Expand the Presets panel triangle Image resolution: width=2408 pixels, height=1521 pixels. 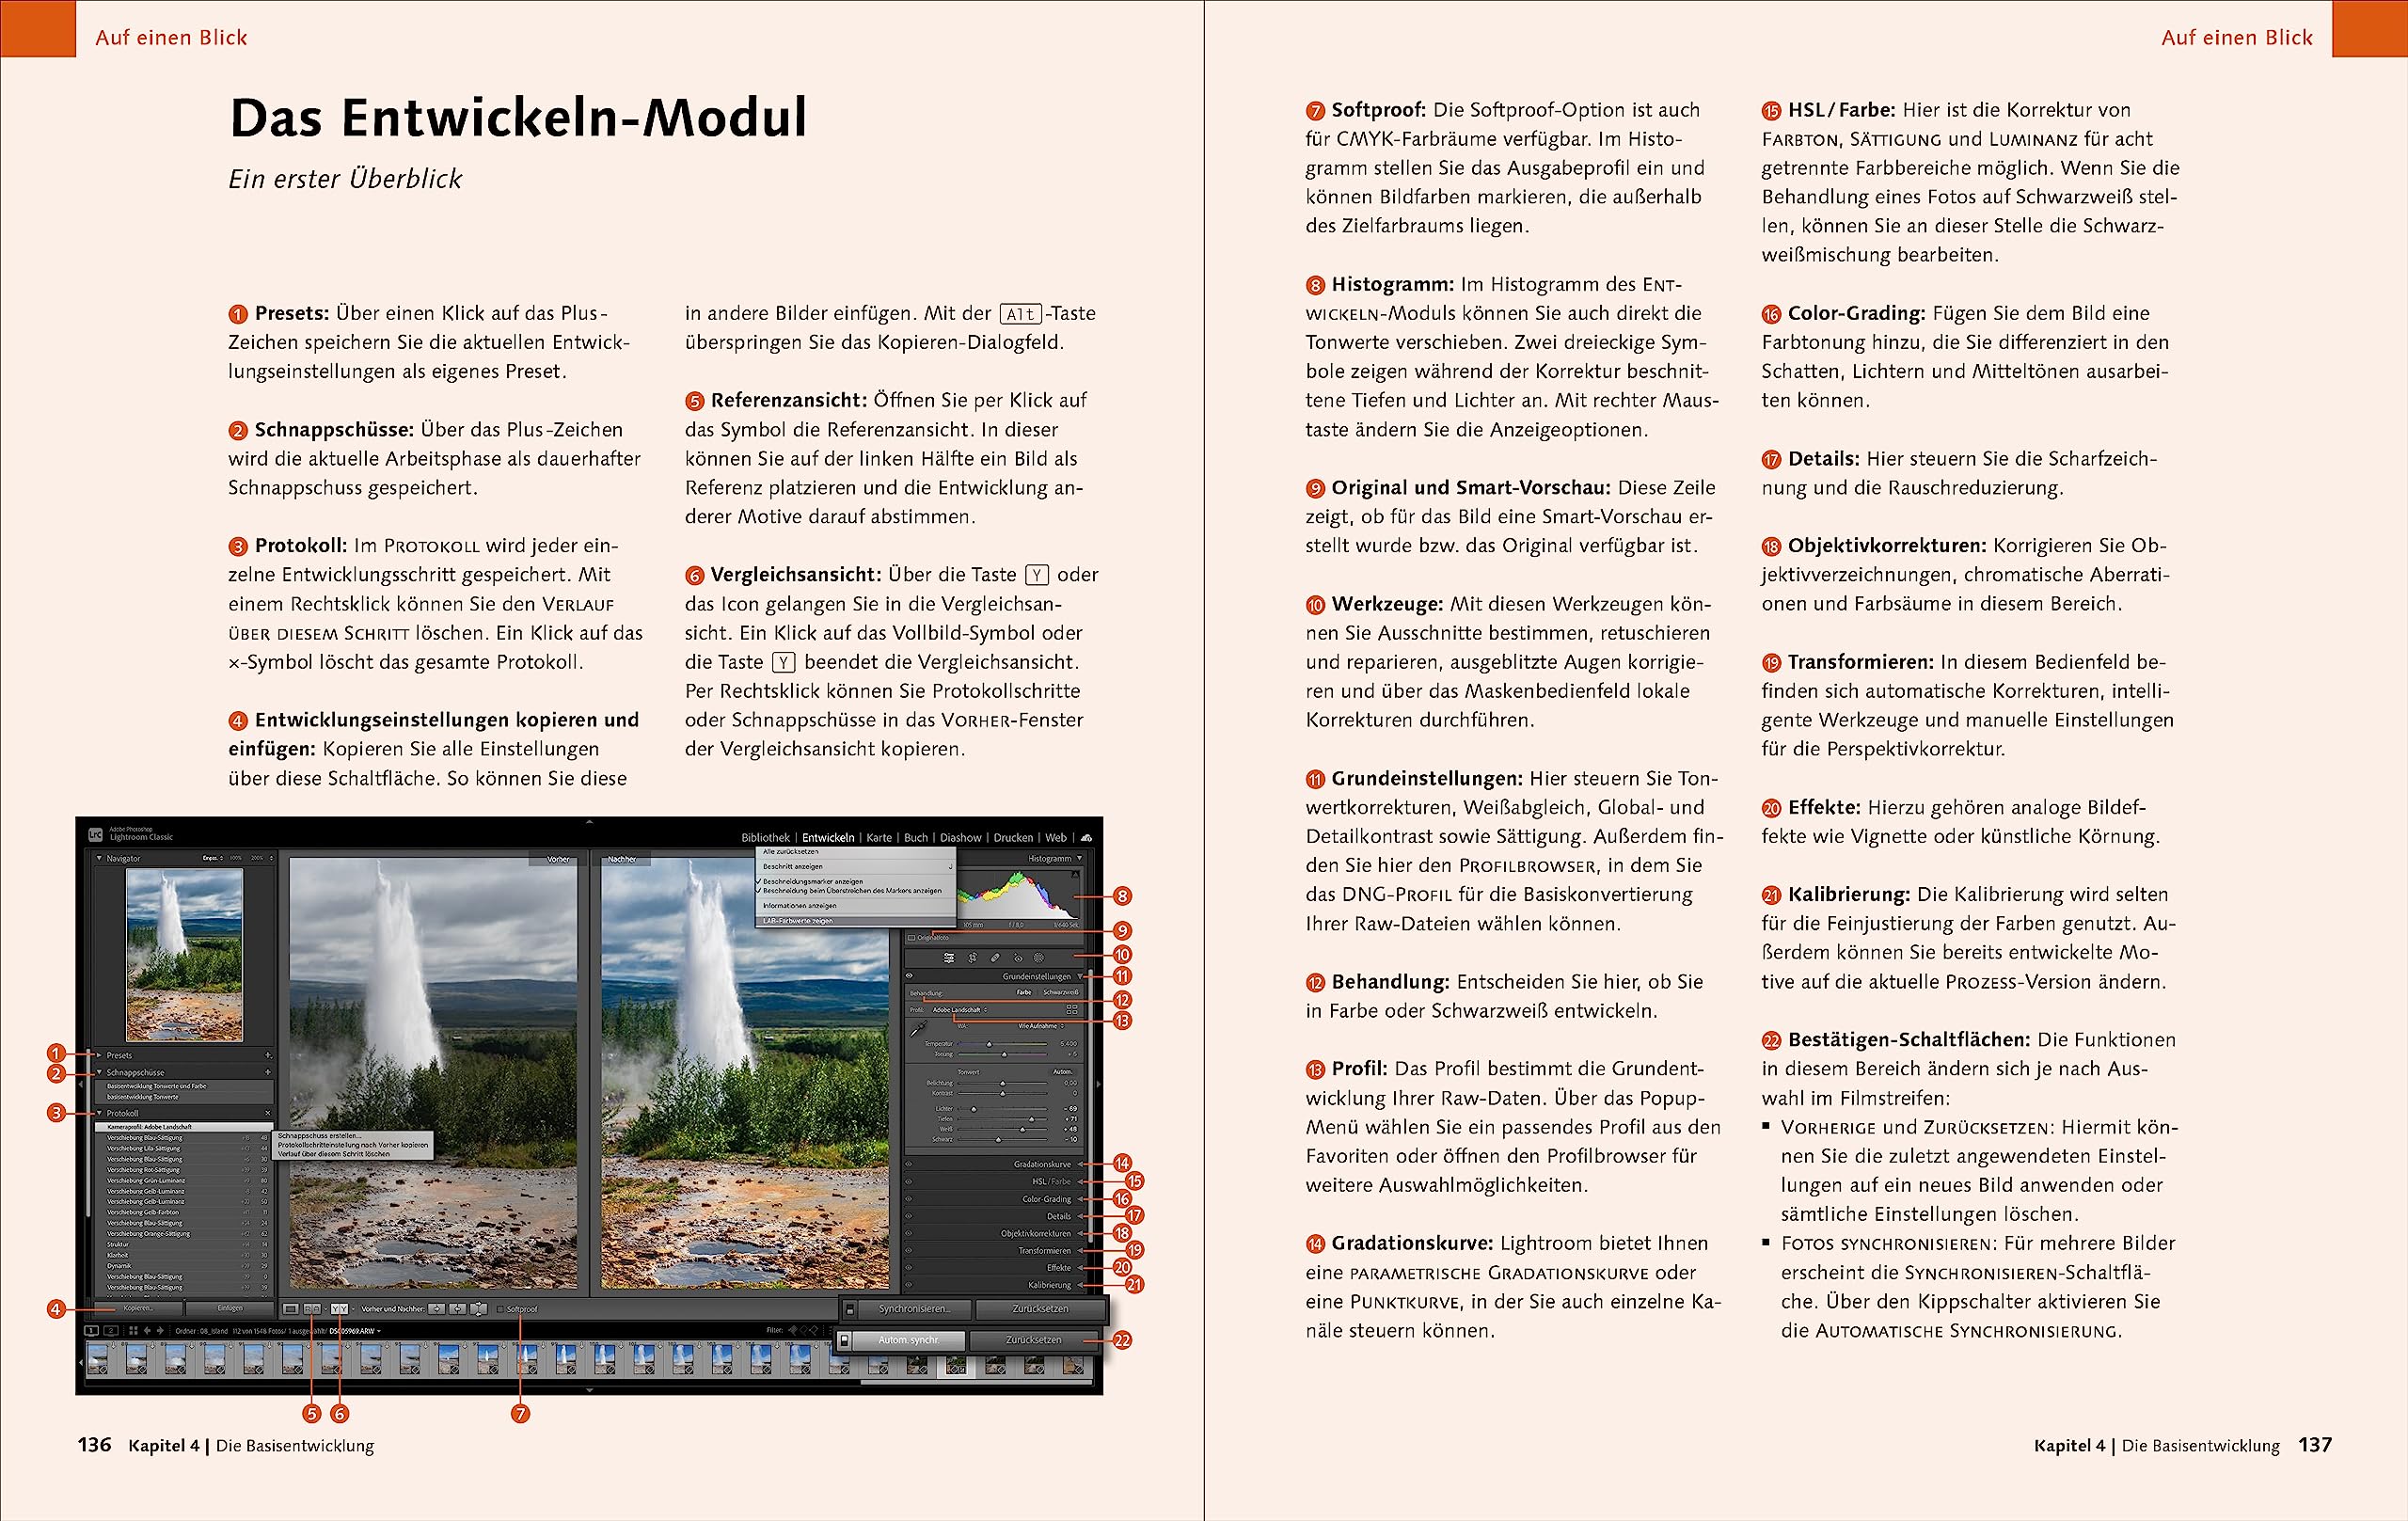point(100,1056)
